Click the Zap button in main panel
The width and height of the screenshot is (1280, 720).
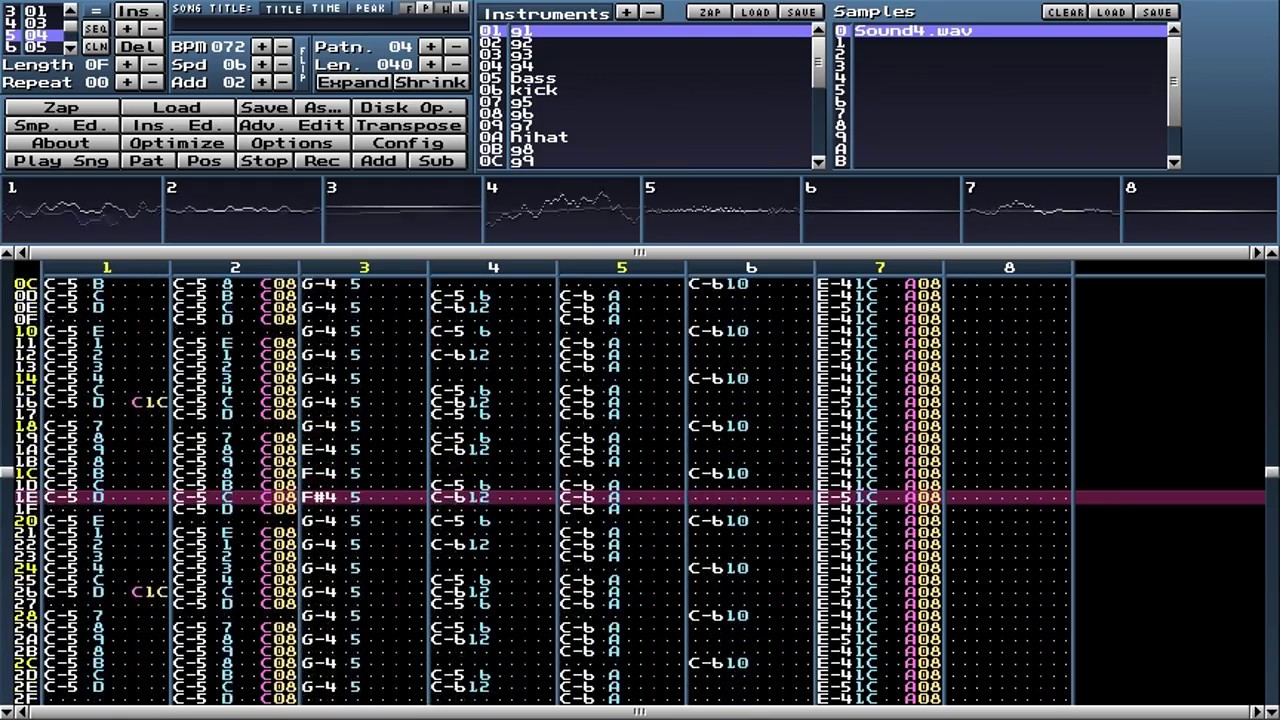click(x=61, y=107)
